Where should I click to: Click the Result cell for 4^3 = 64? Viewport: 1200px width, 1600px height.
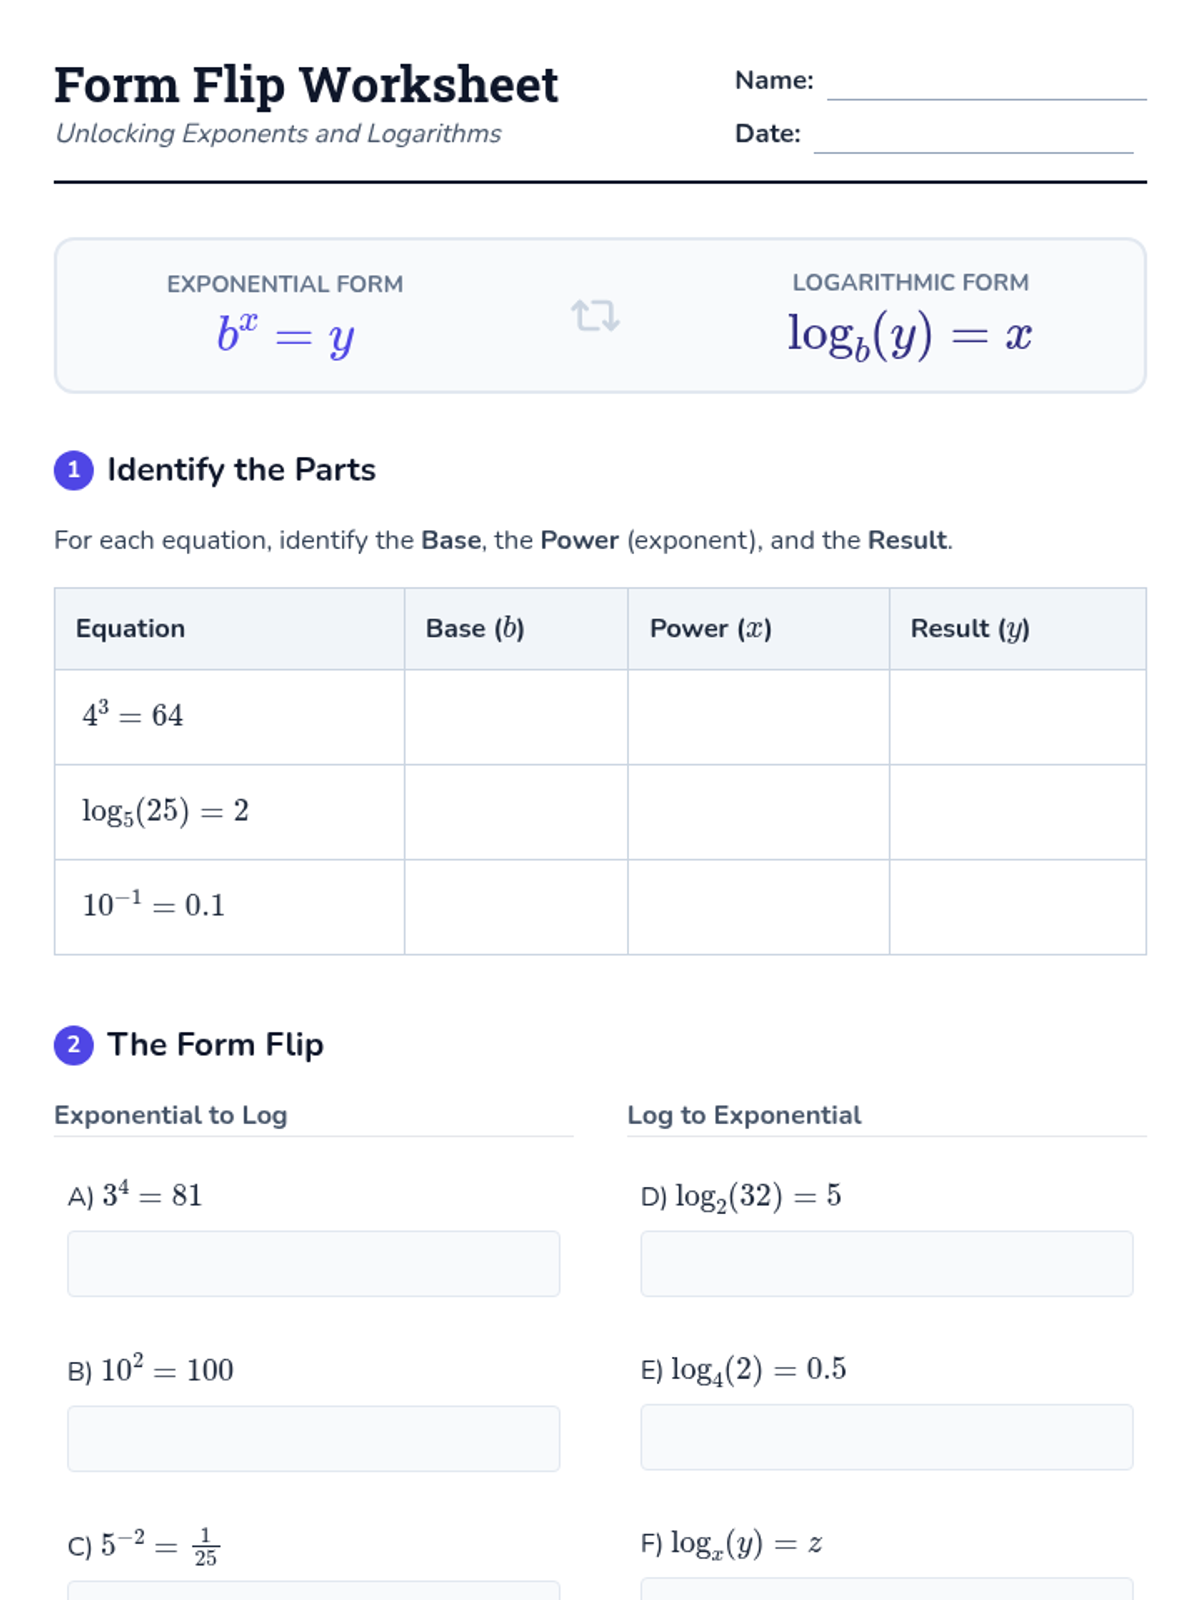click(1017, 717)
